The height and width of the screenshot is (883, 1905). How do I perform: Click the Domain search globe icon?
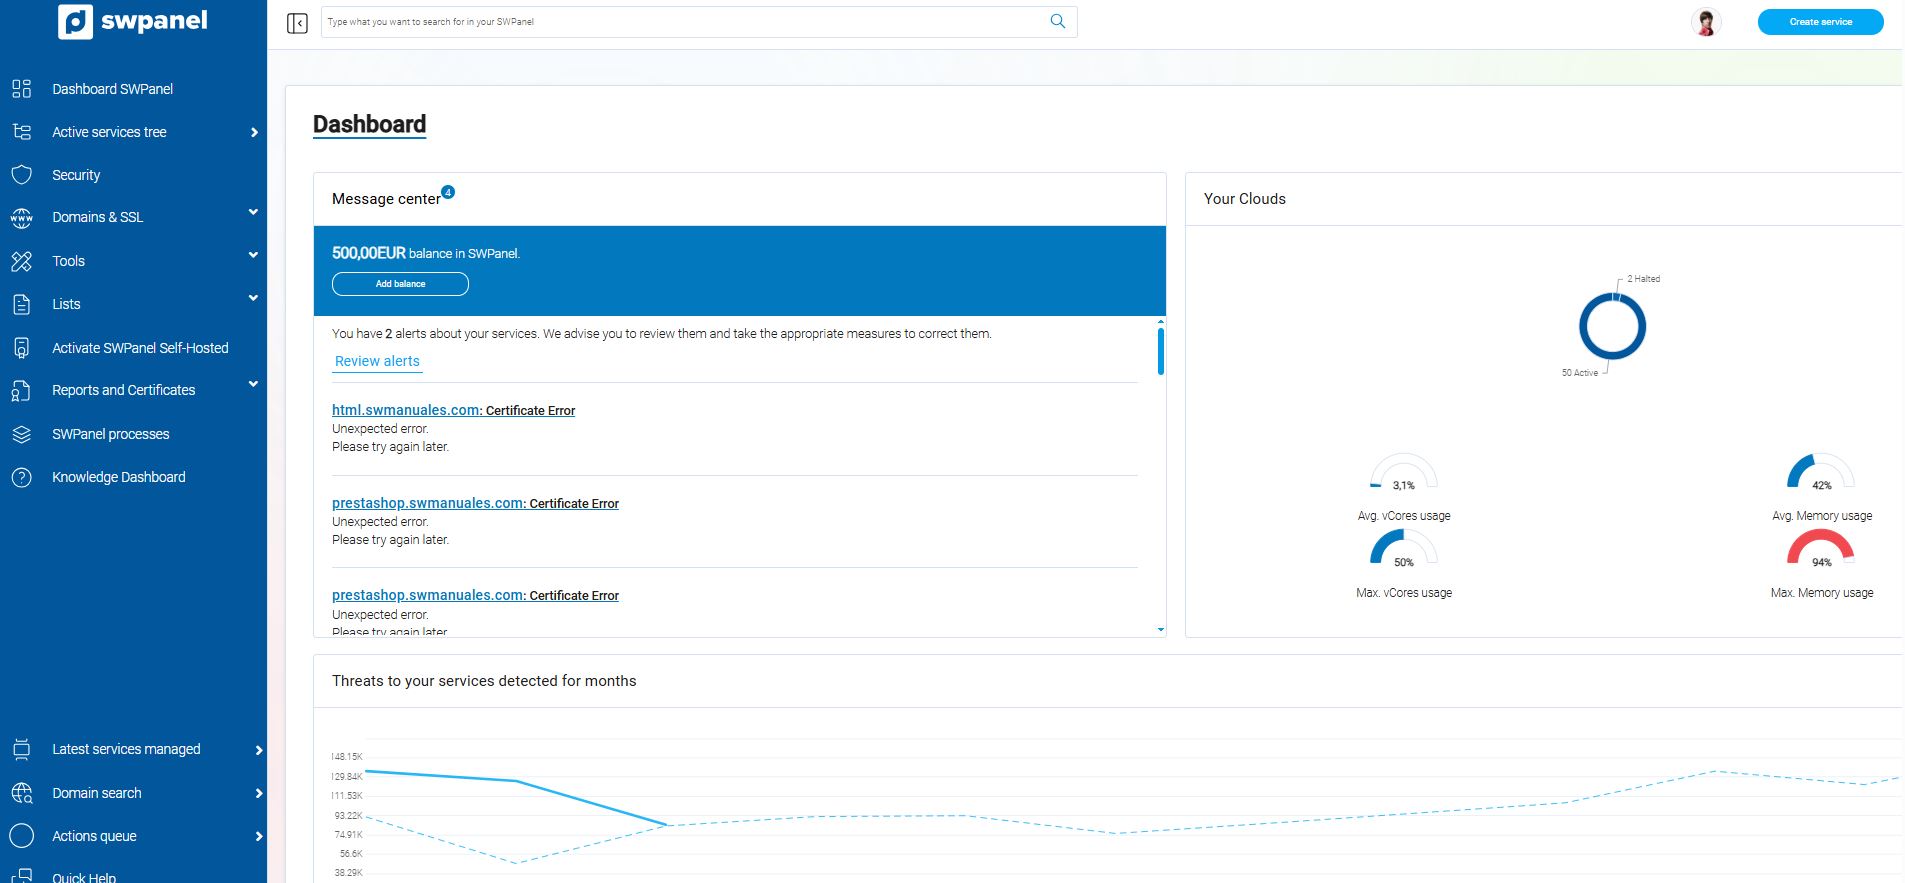[x=21, y=793]
